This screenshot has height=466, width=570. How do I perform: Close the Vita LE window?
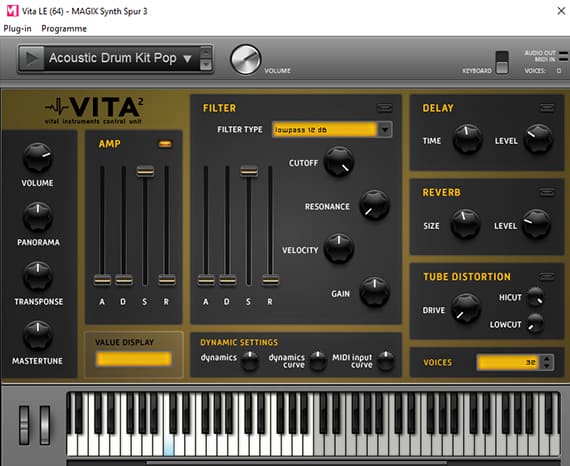[561, 11]
